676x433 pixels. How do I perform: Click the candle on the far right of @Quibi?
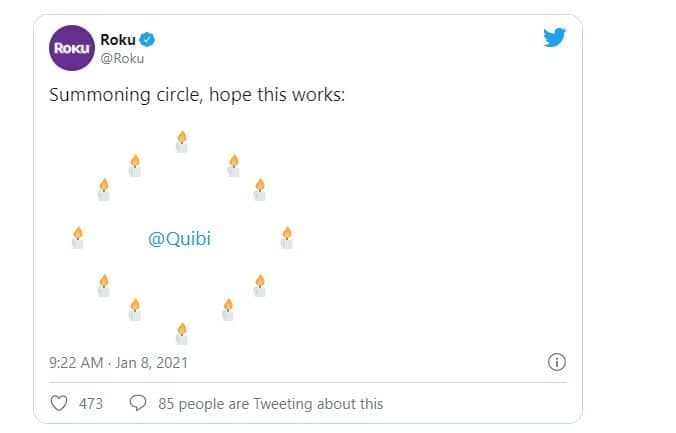pyautogui.click(x=287, y=238)
